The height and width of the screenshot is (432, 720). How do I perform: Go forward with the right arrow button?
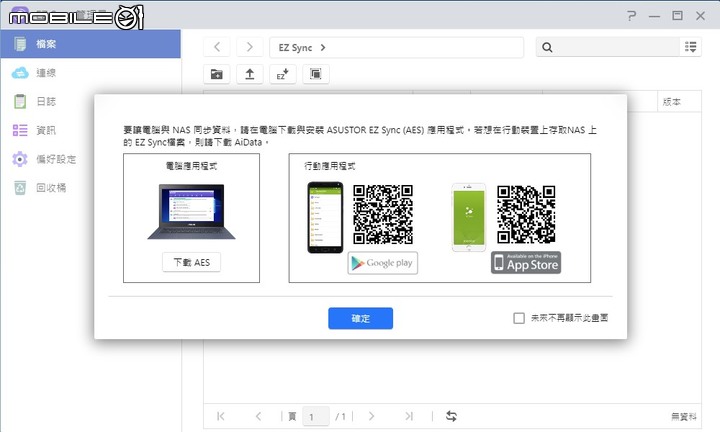(x=249, y=47)
